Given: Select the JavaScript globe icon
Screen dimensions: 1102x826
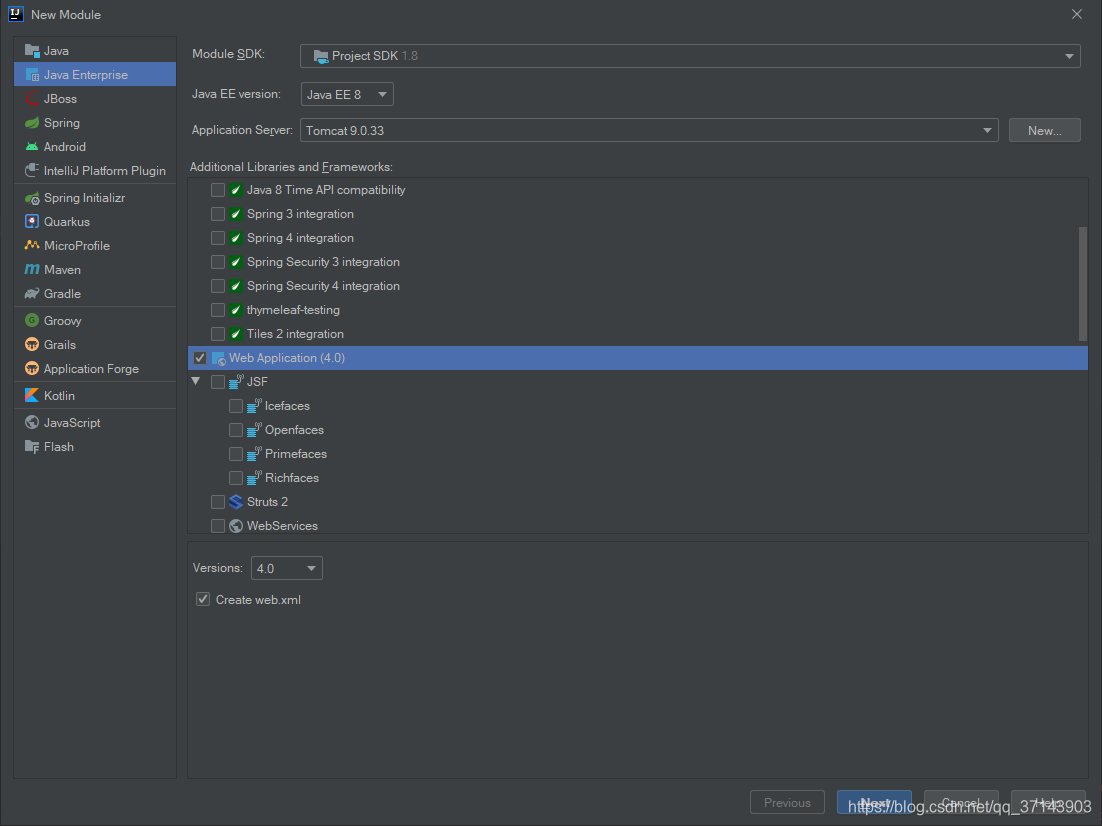Looking at the screenshot, I should (32, 422).
